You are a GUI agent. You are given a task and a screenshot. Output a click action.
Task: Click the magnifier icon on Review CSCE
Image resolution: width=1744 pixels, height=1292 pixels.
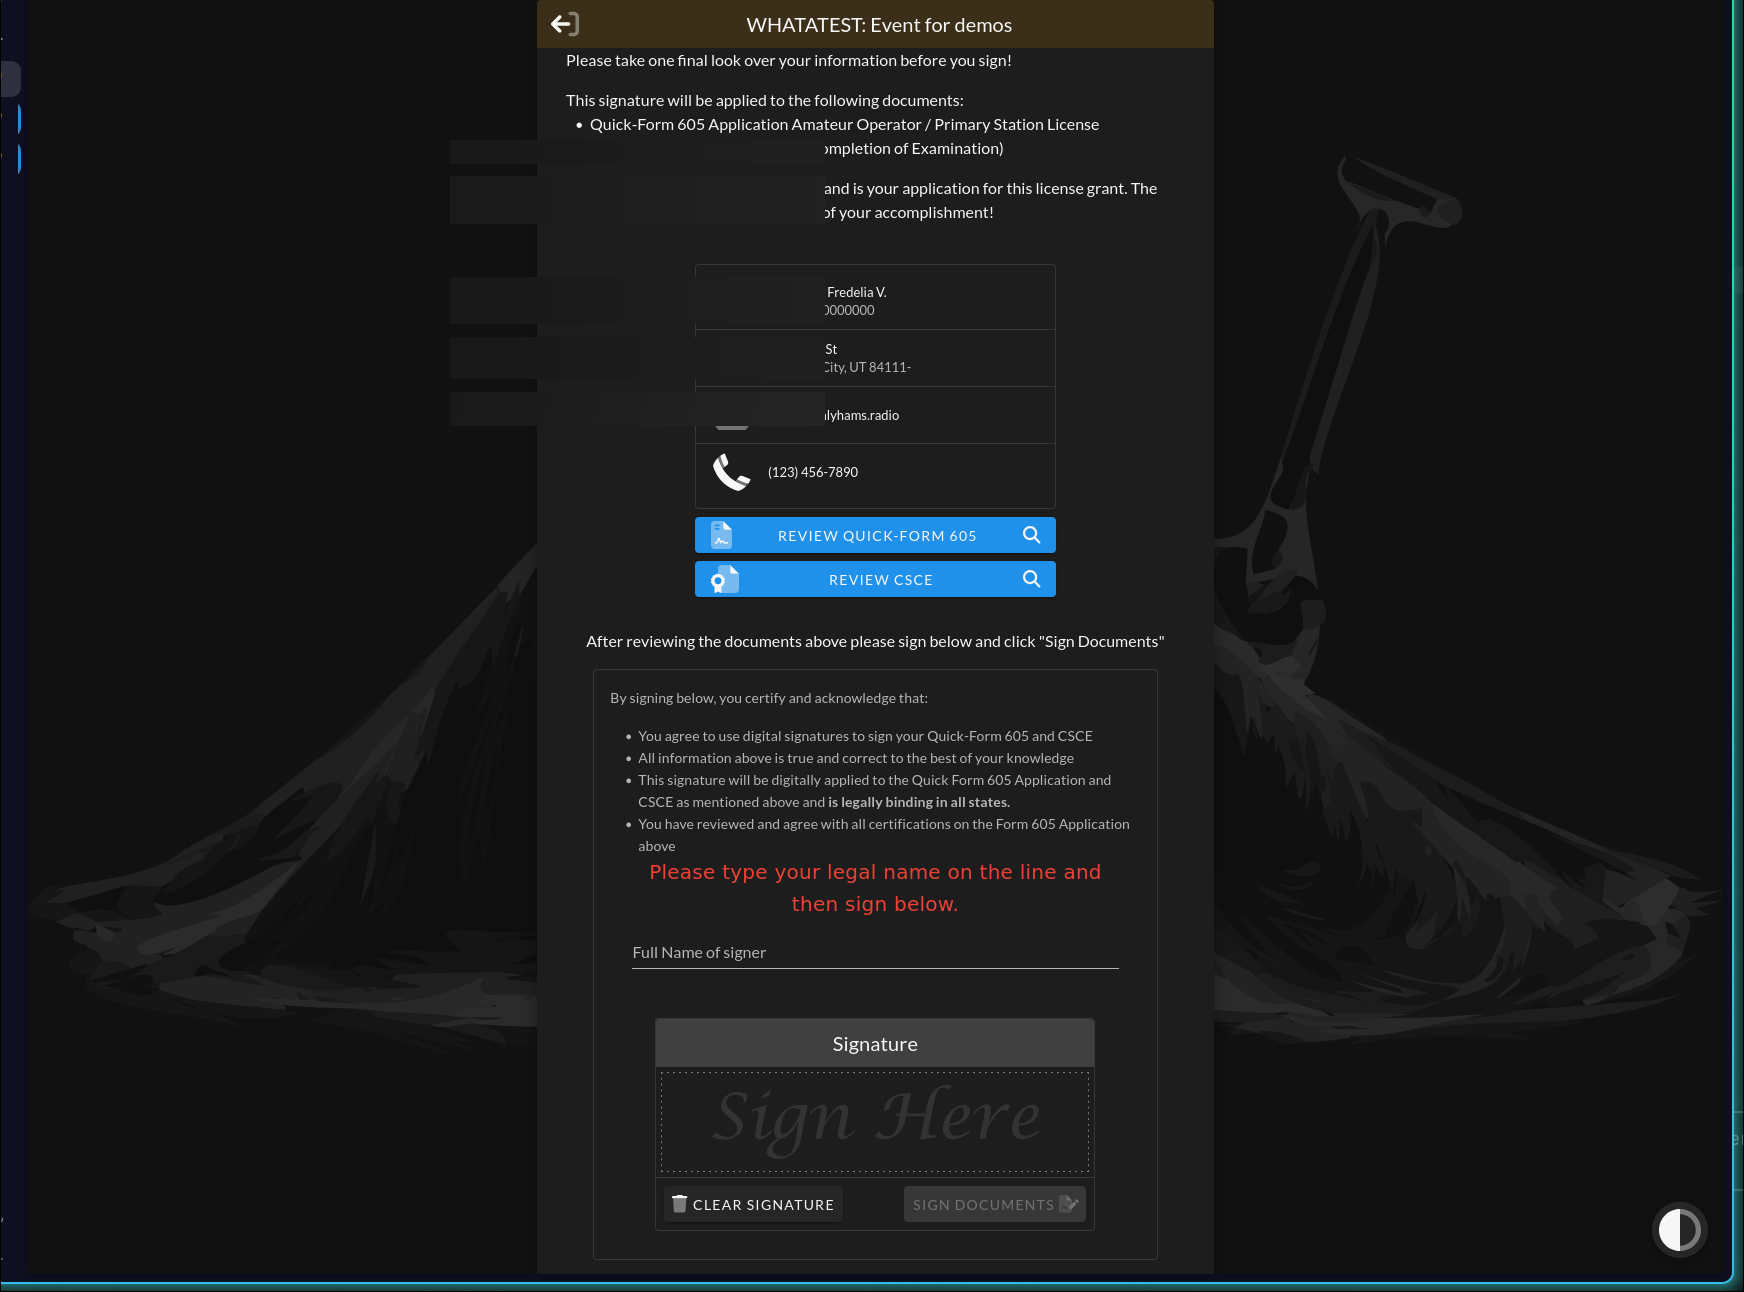1032,579
